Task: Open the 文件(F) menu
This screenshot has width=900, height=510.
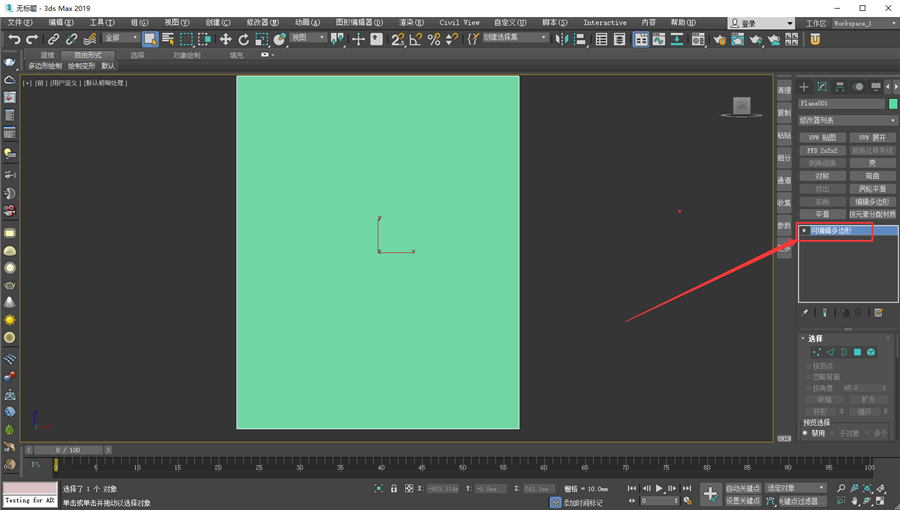Action: 20,22
